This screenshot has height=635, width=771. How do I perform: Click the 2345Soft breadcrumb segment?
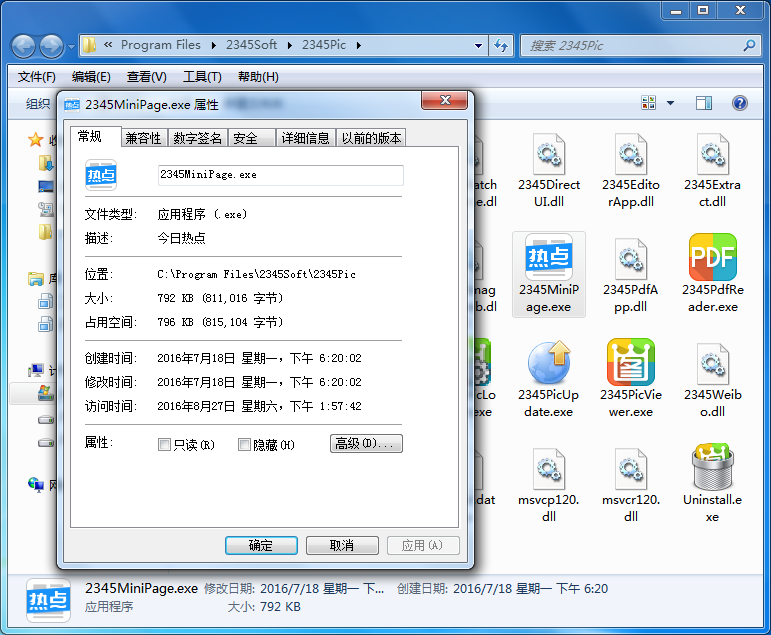coord(252,45)
